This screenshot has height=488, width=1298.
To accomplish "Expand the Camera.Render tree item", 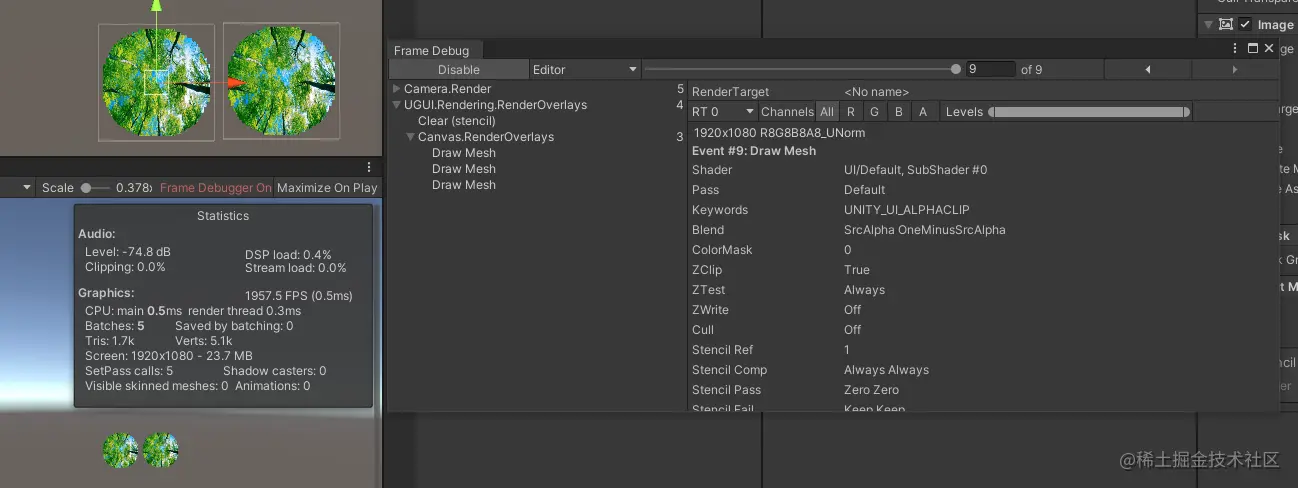I will 397,89.
